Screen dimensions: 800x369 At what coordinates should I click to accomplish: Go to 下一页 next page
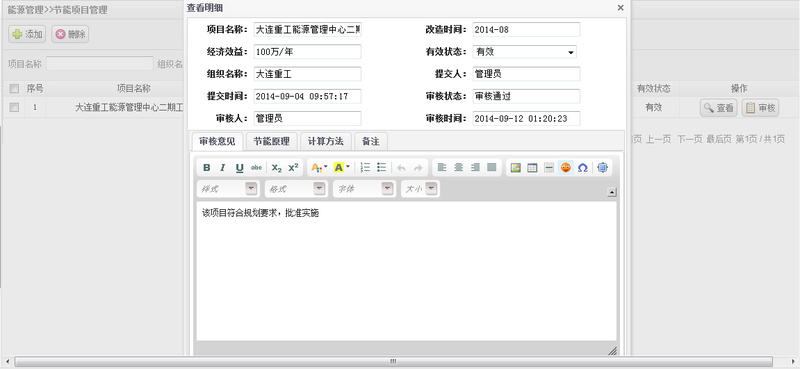pyautogui.click(x=689, y=139)
